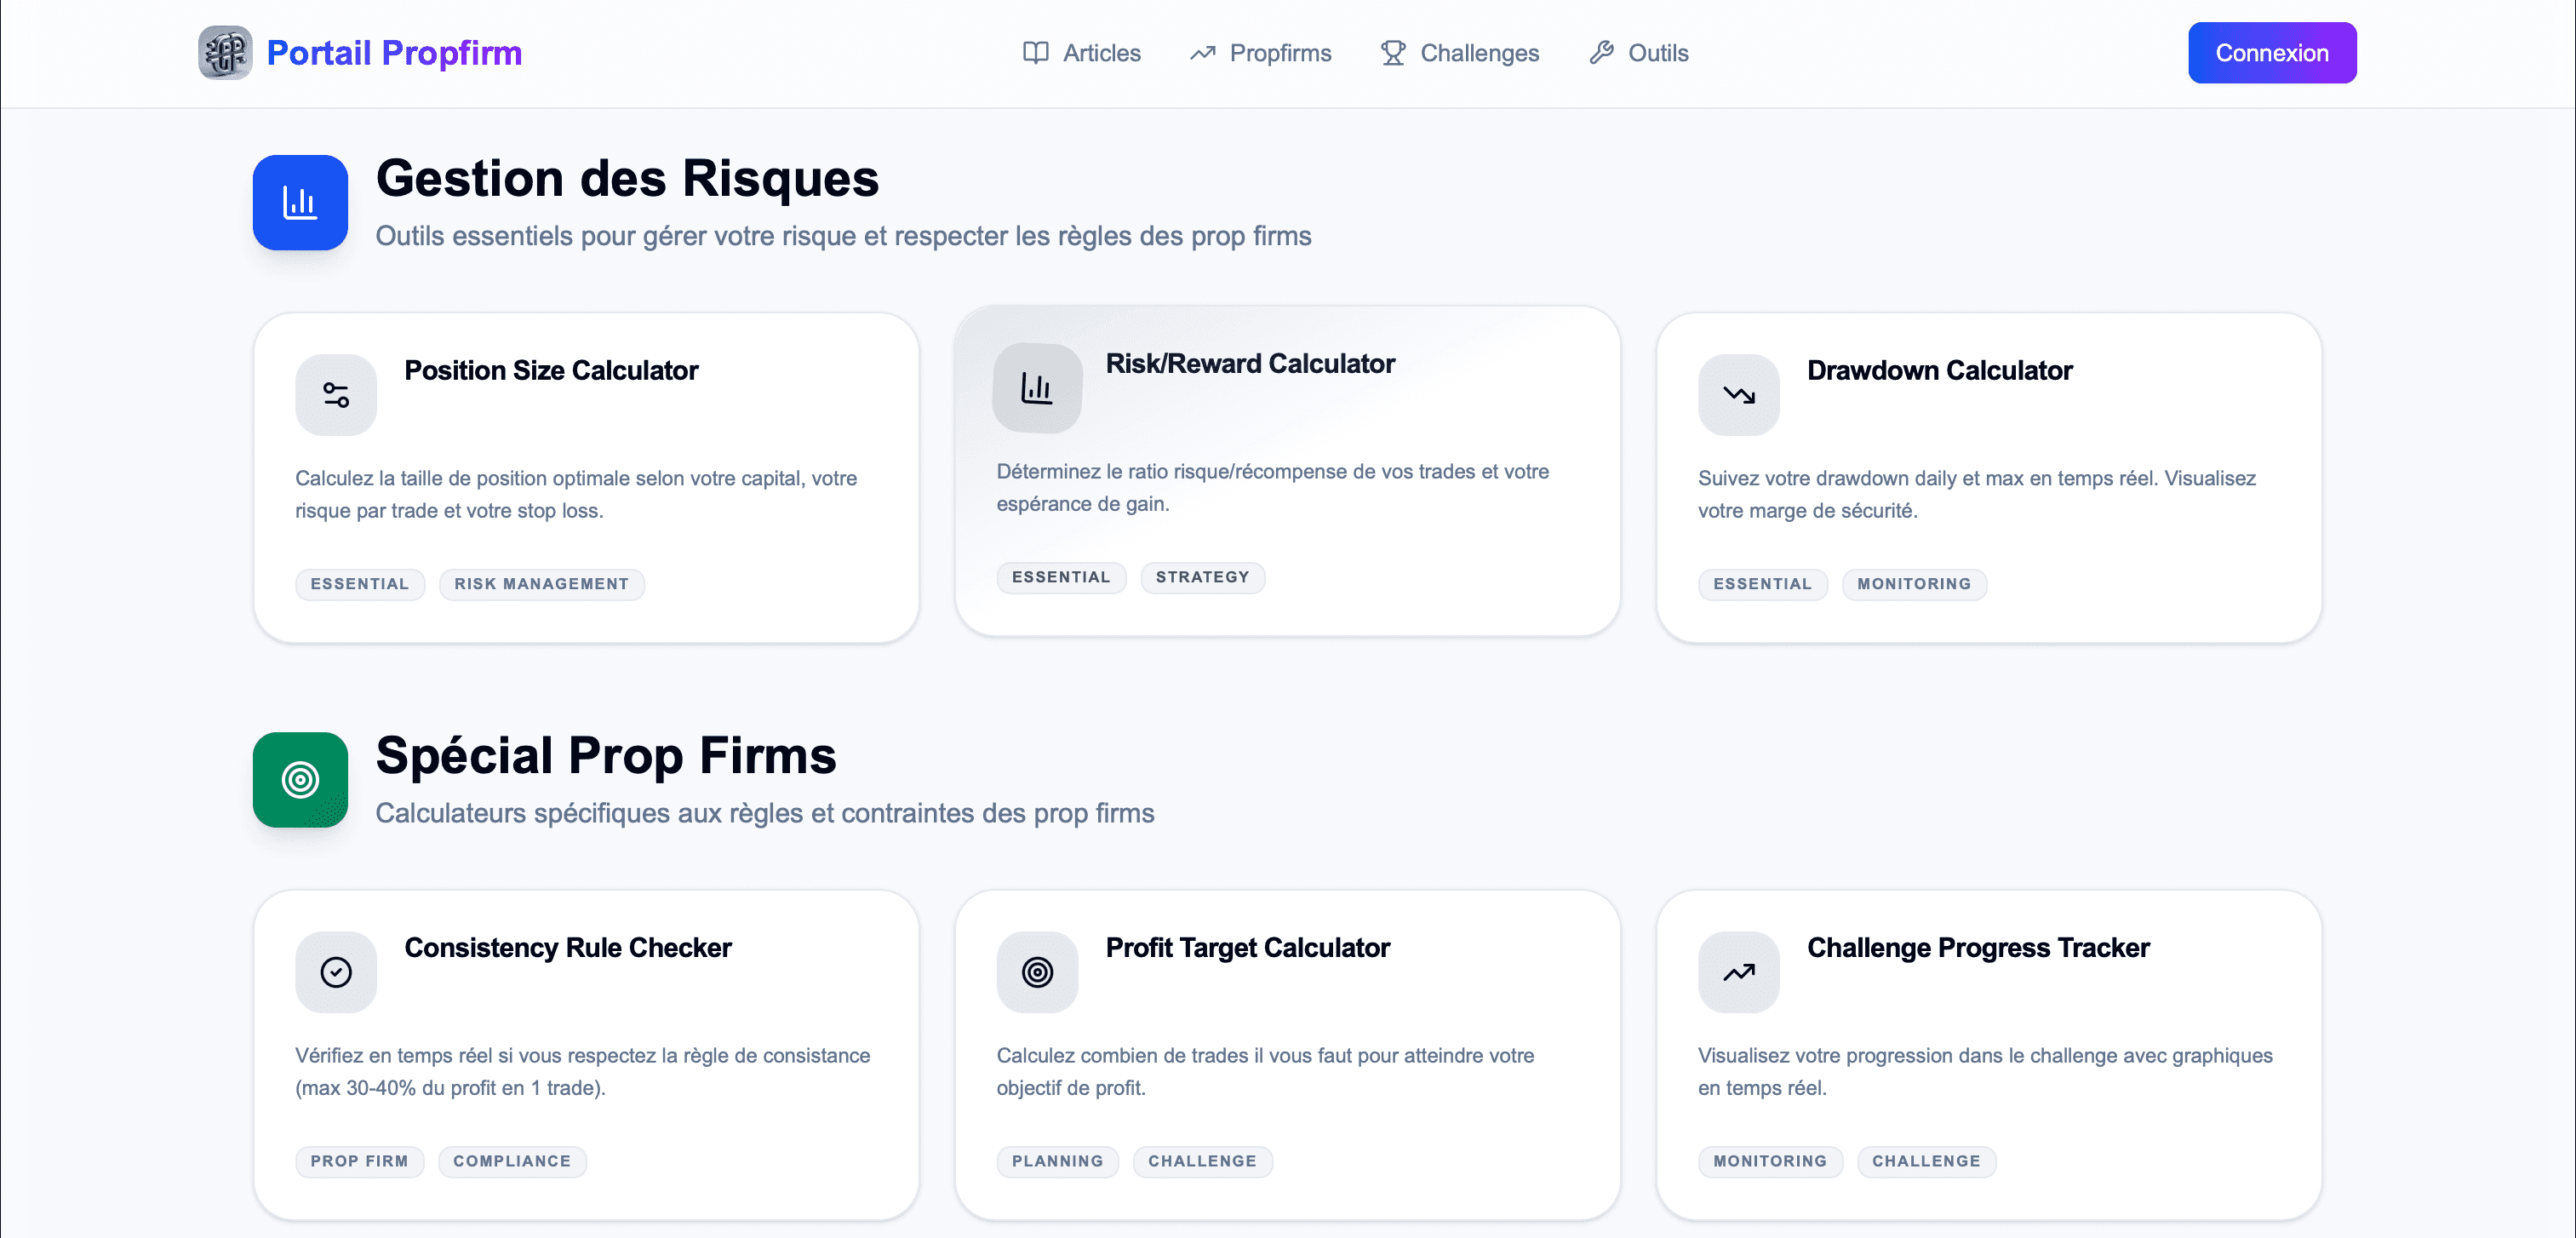This screenshot has width=2576, height=1238.
Task: Click the rising arrow icon on Challenge Progress Tracker
Action: pos(1738,971)
